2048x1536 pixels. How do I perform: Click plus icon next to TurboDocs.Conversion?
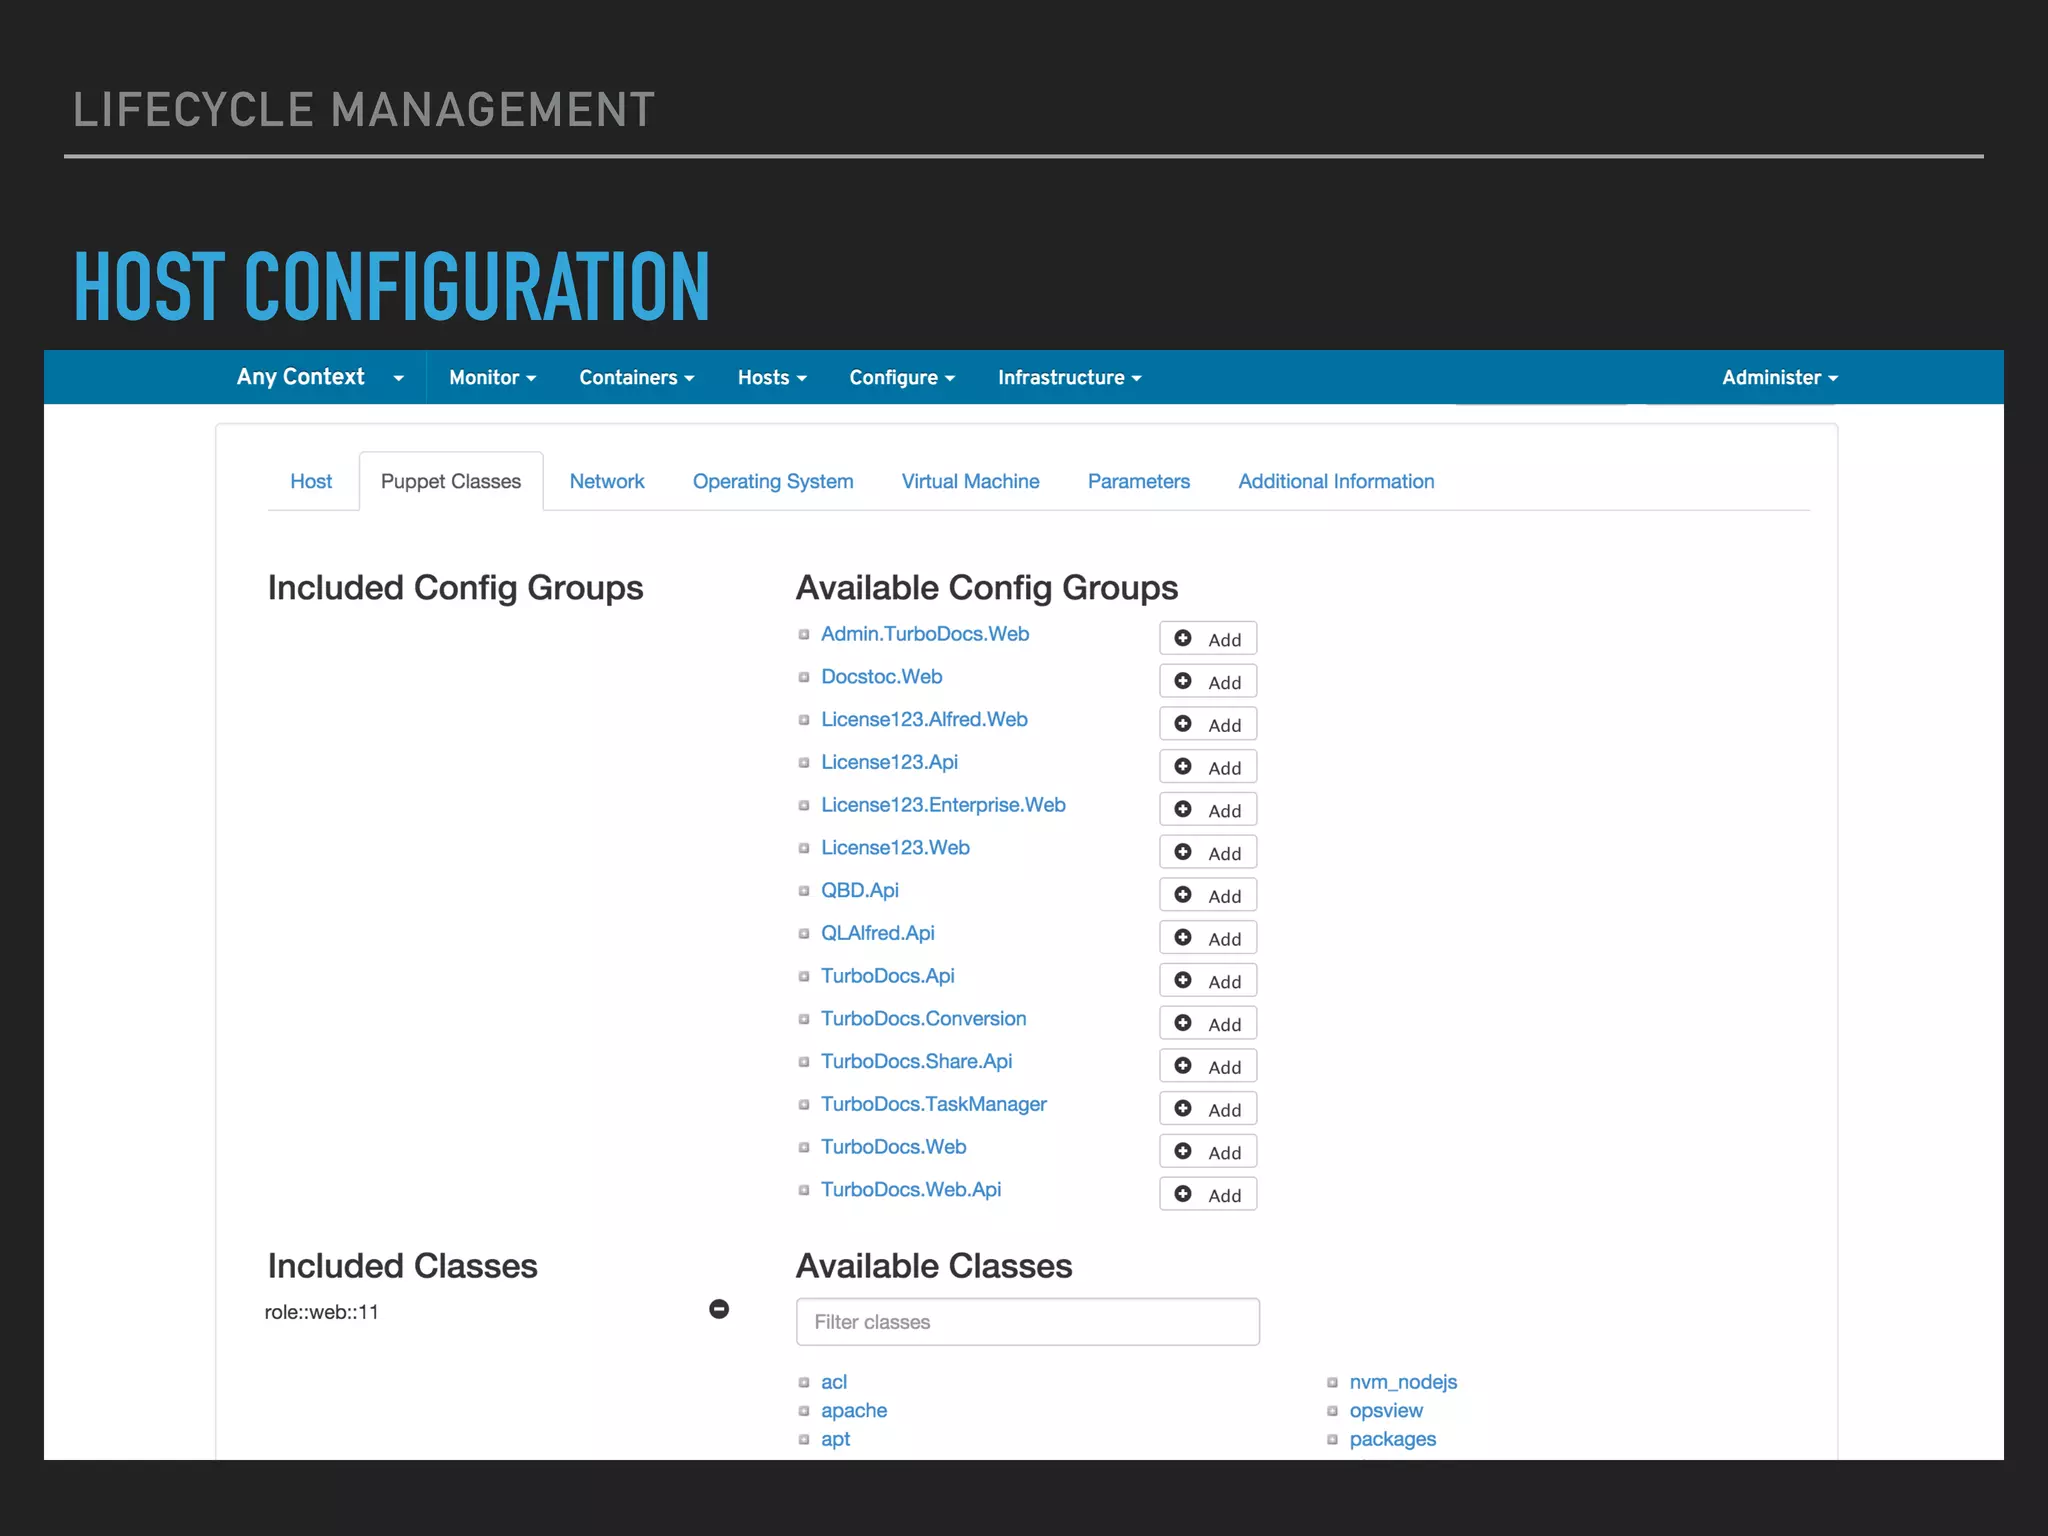pos(1183,1022)
